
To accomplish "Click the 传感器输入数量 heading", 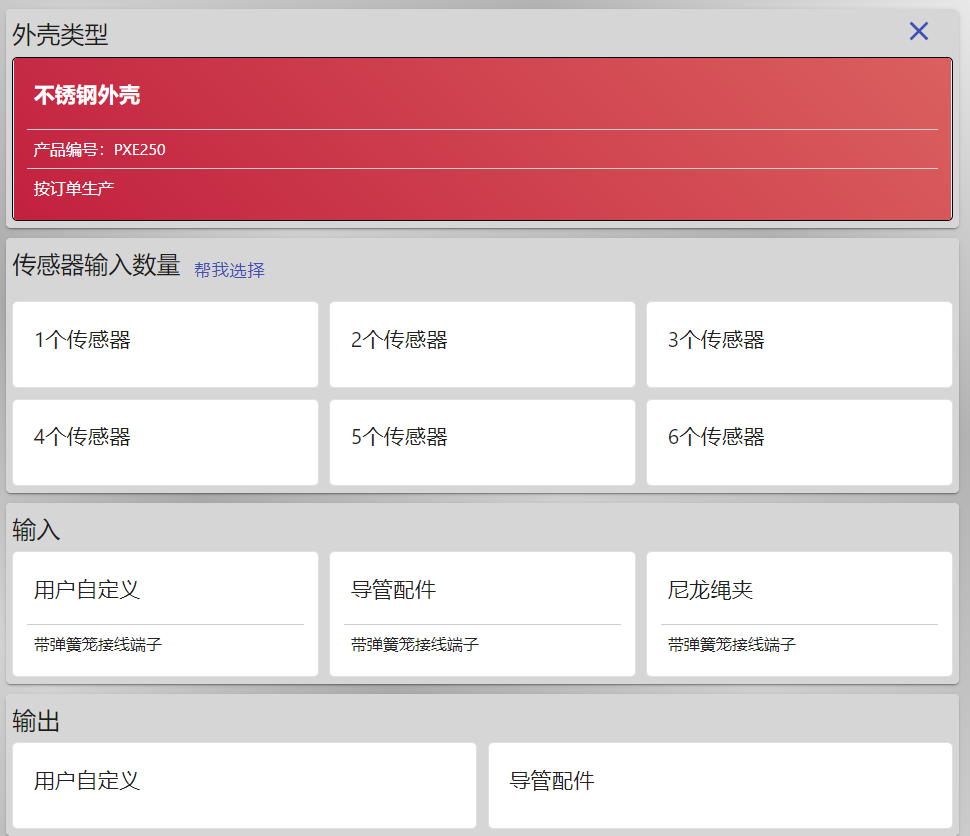I will point(97,265).
